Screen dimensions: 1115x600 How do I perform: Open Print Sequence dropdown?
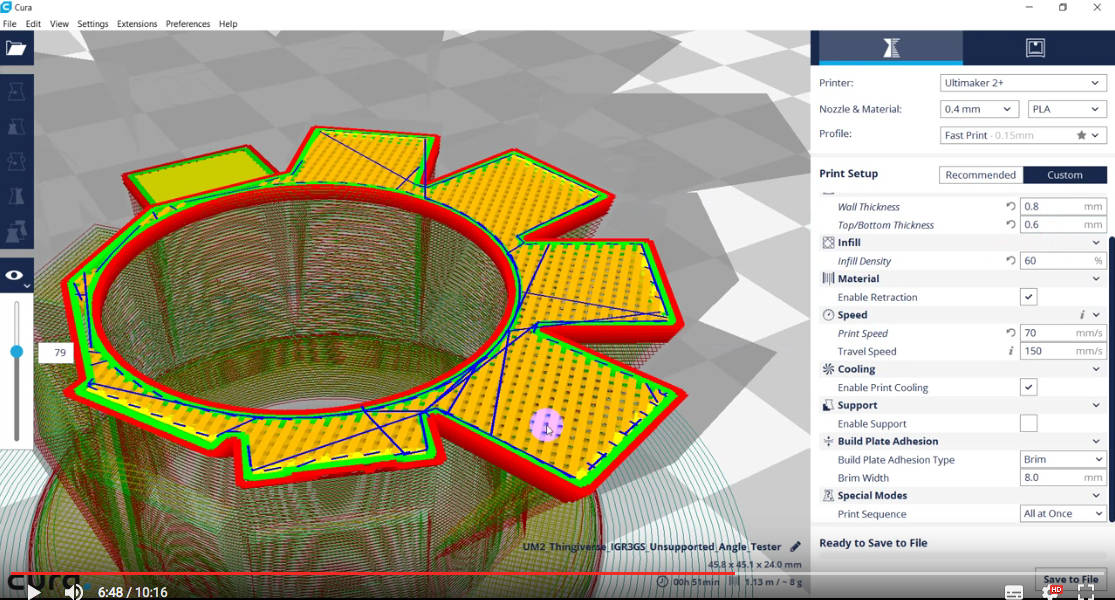click(x=1062, y=513)
